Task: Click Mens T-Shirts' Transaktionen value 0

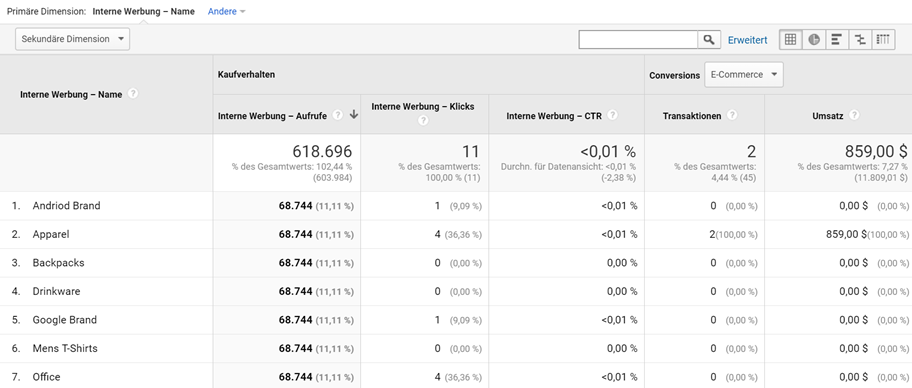Action: 714,348
